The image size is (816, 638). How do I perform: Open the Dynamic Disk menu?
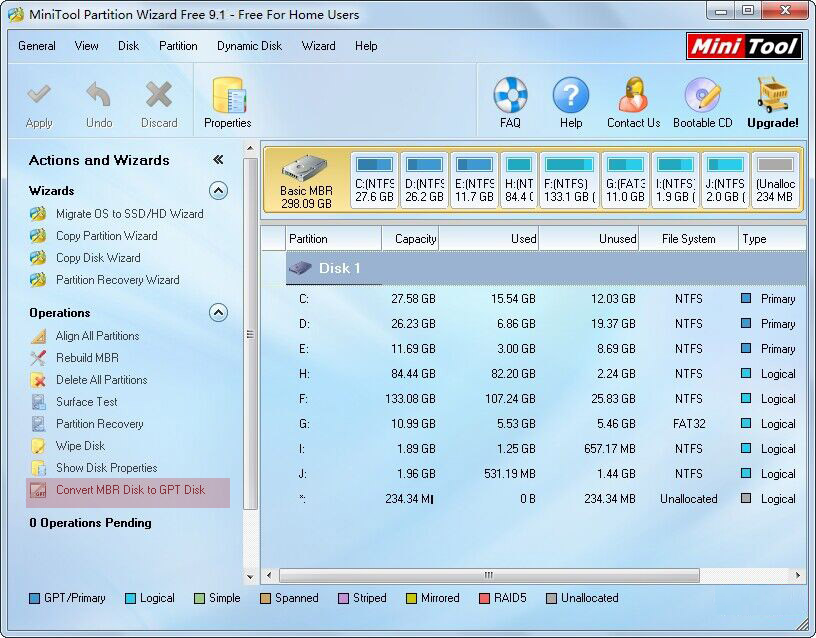click(x=249, y=46)
